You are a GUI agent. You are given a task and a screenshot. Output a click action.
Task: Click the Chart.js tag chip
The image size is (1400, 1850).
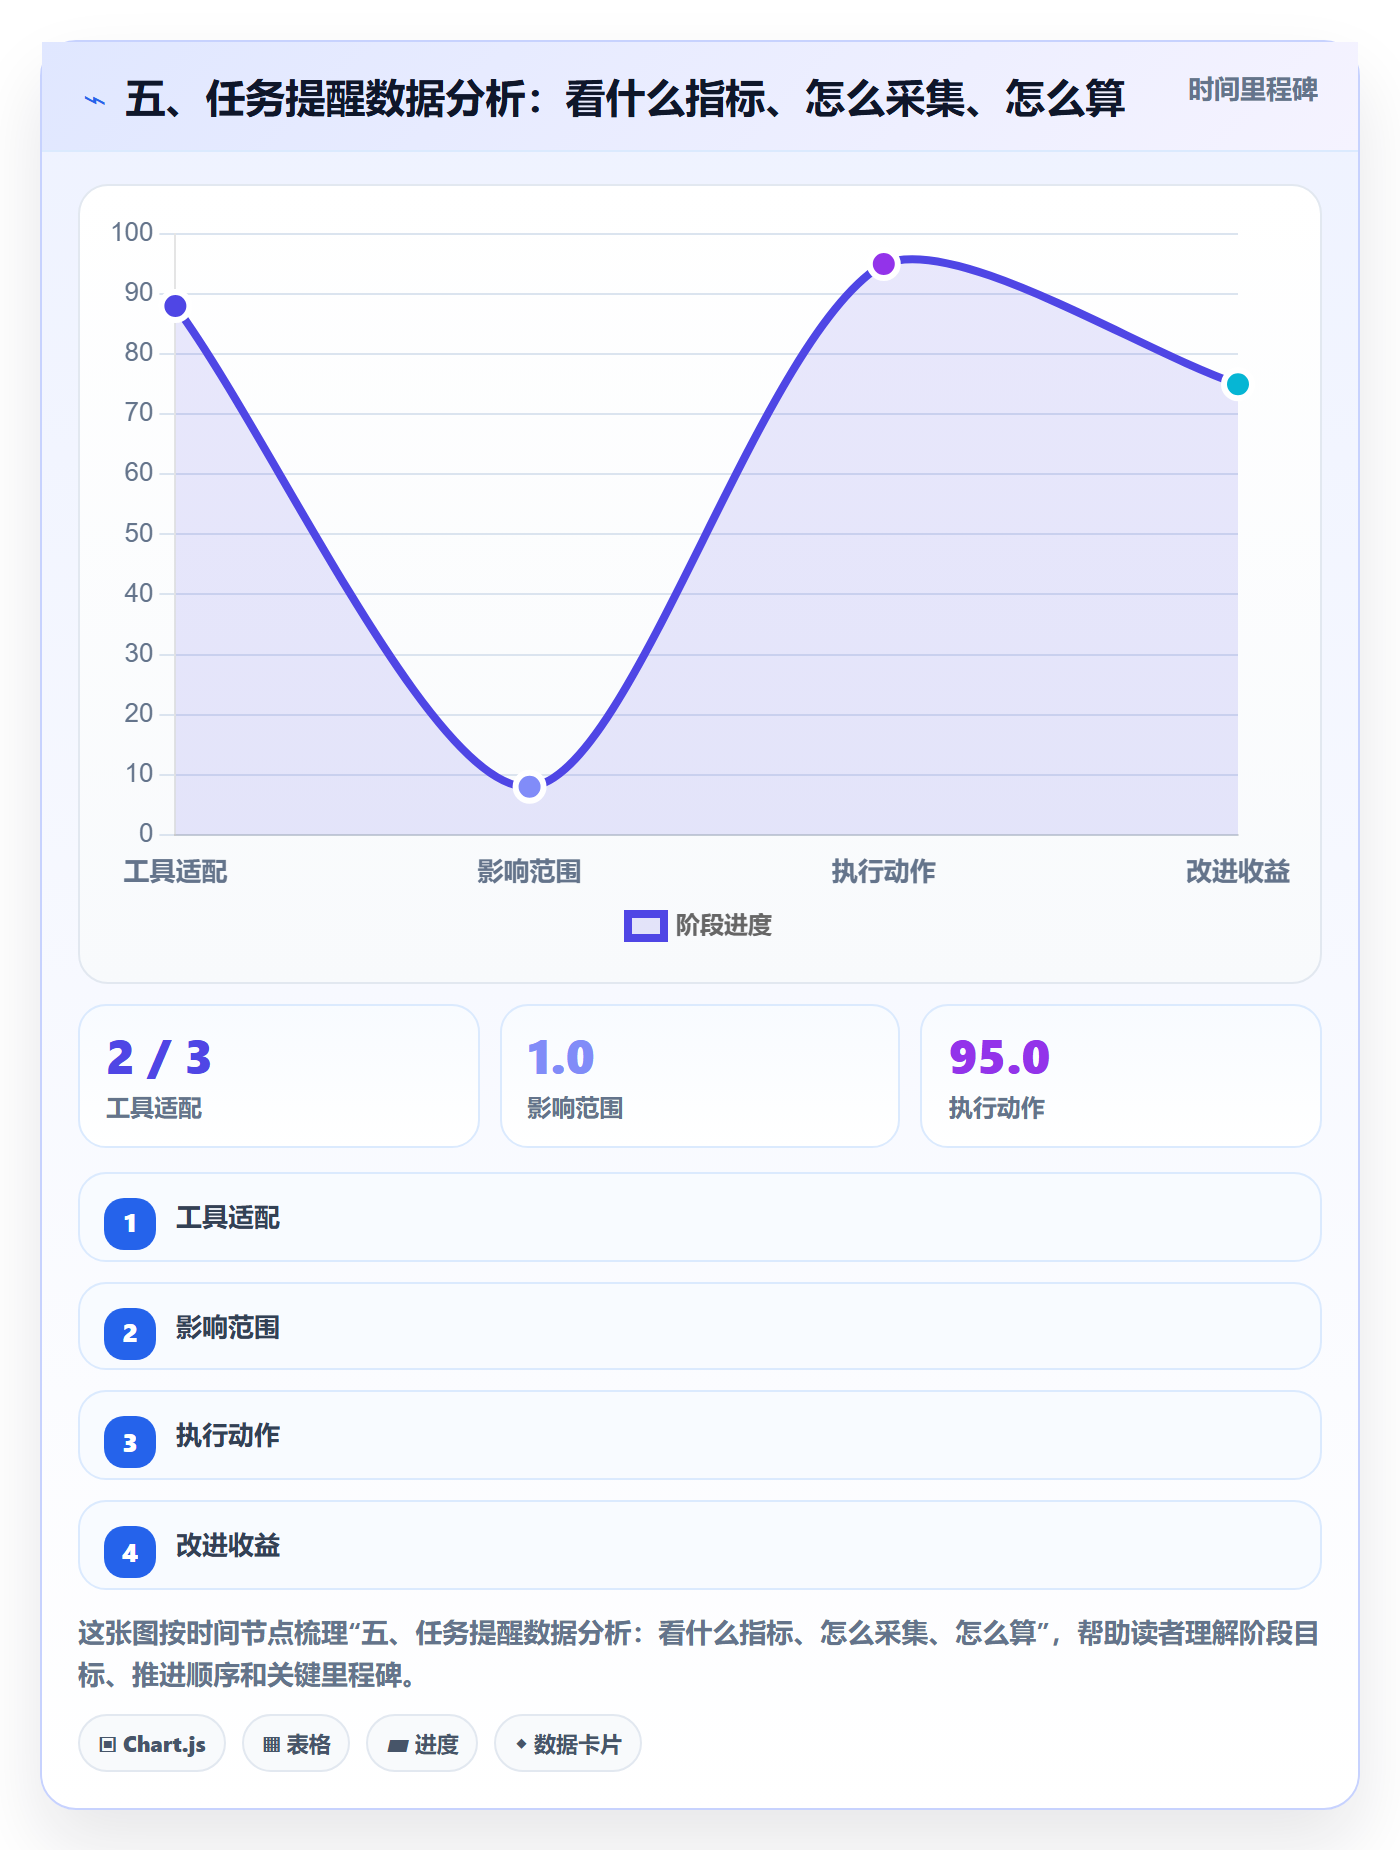click(152, 1743)
